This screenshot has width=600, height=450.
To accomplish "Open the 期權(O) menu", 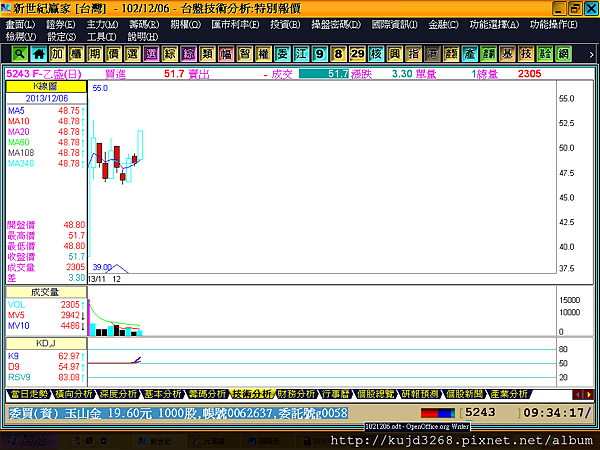I will coord(185,24).
